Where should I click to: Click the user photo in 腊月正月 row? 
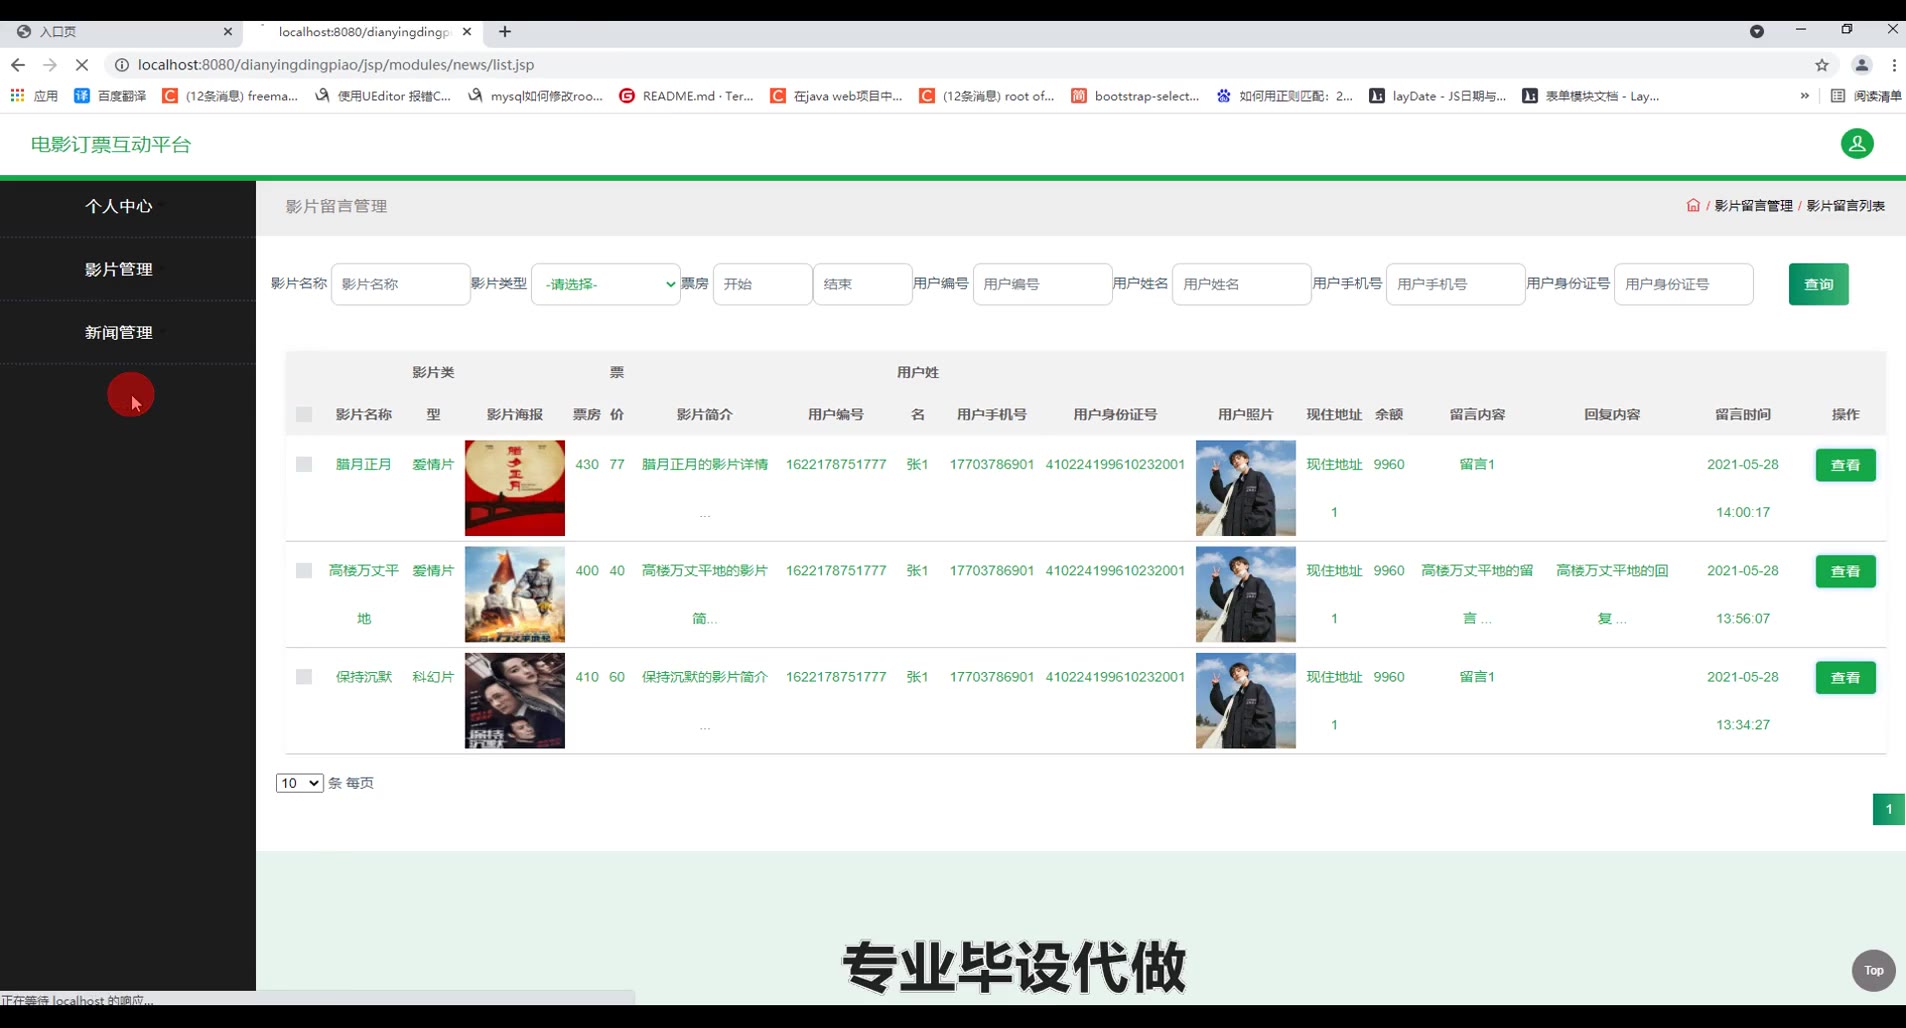1245,488
